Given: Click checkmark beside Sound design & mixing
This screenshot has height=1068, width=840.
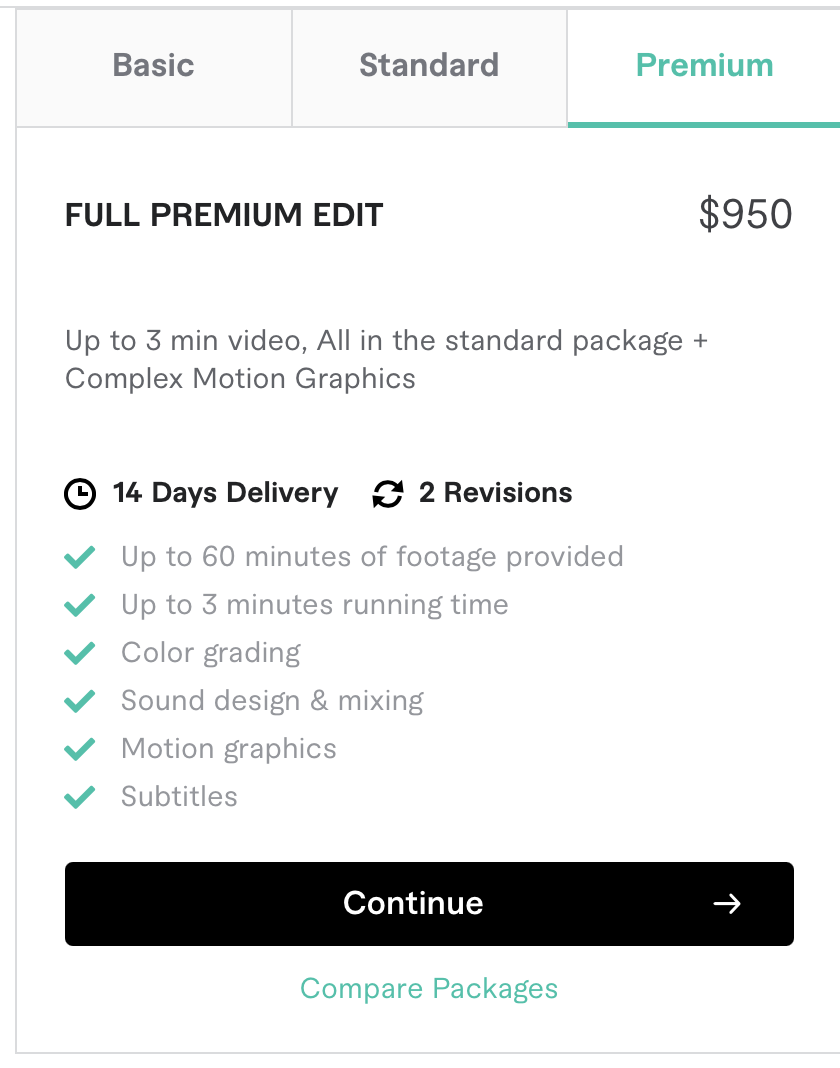Looking at the screenshot, I should coord(80,701).
